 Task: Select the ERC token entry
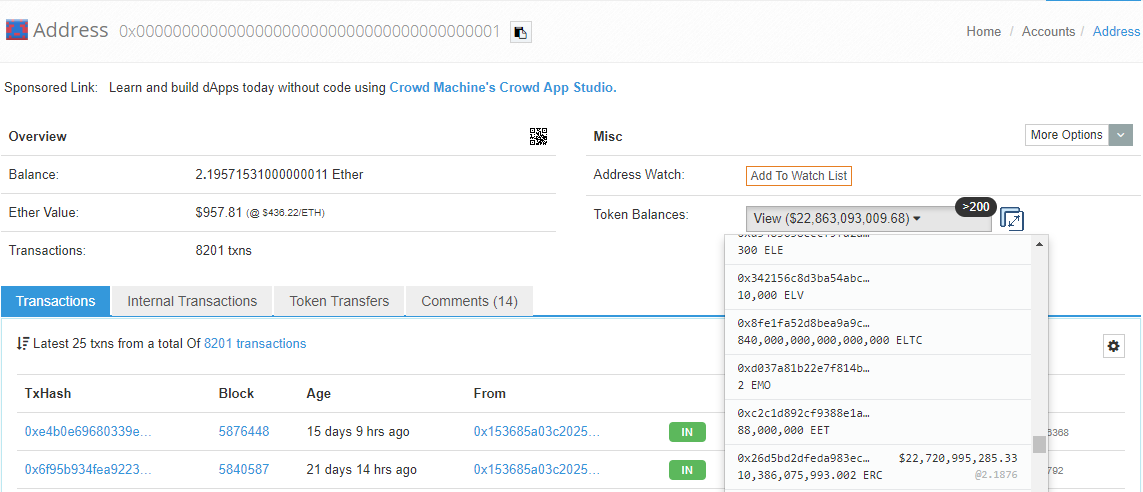tap(877, 466)
